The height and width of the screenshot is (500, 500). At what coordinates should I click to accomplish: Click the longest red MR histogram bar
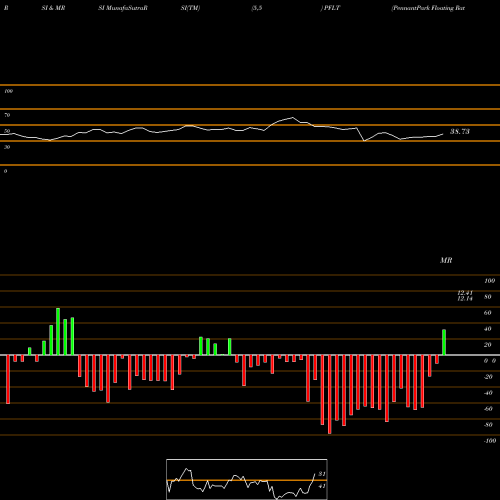pyautogui.click(x=330, y=394)
